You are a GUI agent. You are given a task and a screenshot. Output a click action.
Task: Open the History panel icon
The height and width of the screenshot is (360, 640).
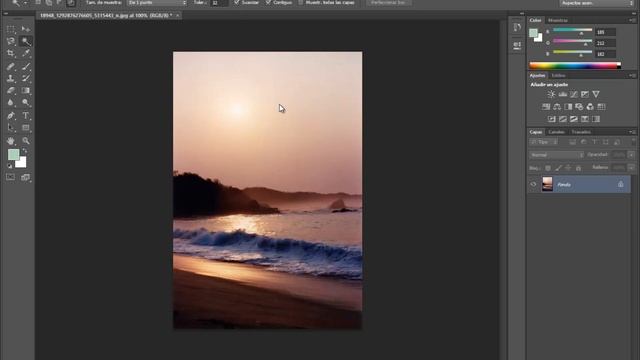517,27
